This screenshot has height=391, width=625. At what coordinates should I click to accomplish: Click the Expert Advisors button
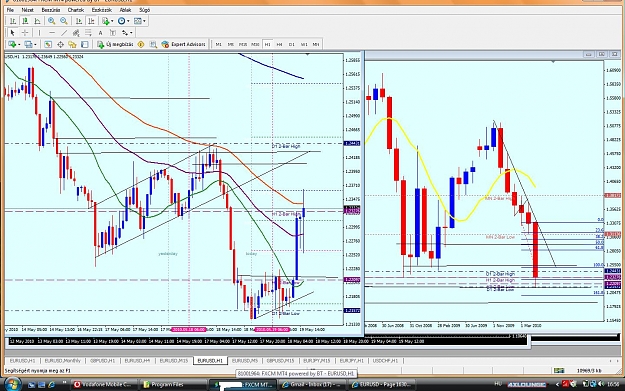(x=184, y=44)
